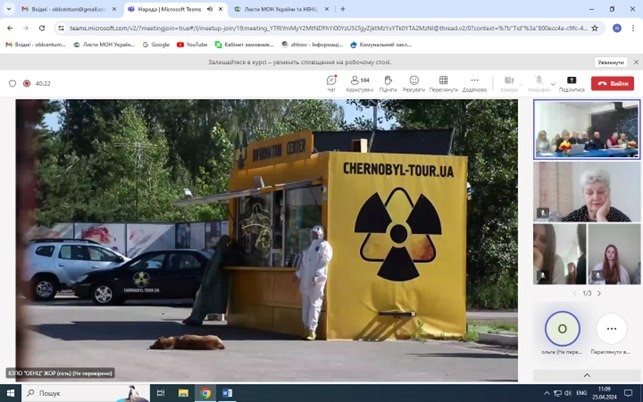
Task: Go to next page of participant videos
Action: coord(599,293)
